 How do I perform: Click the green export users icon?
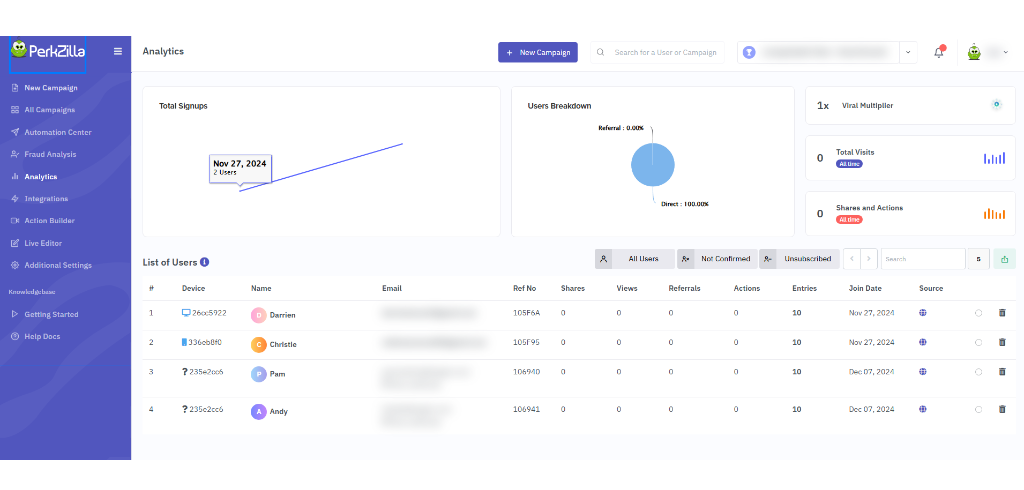pos(1003,259)
